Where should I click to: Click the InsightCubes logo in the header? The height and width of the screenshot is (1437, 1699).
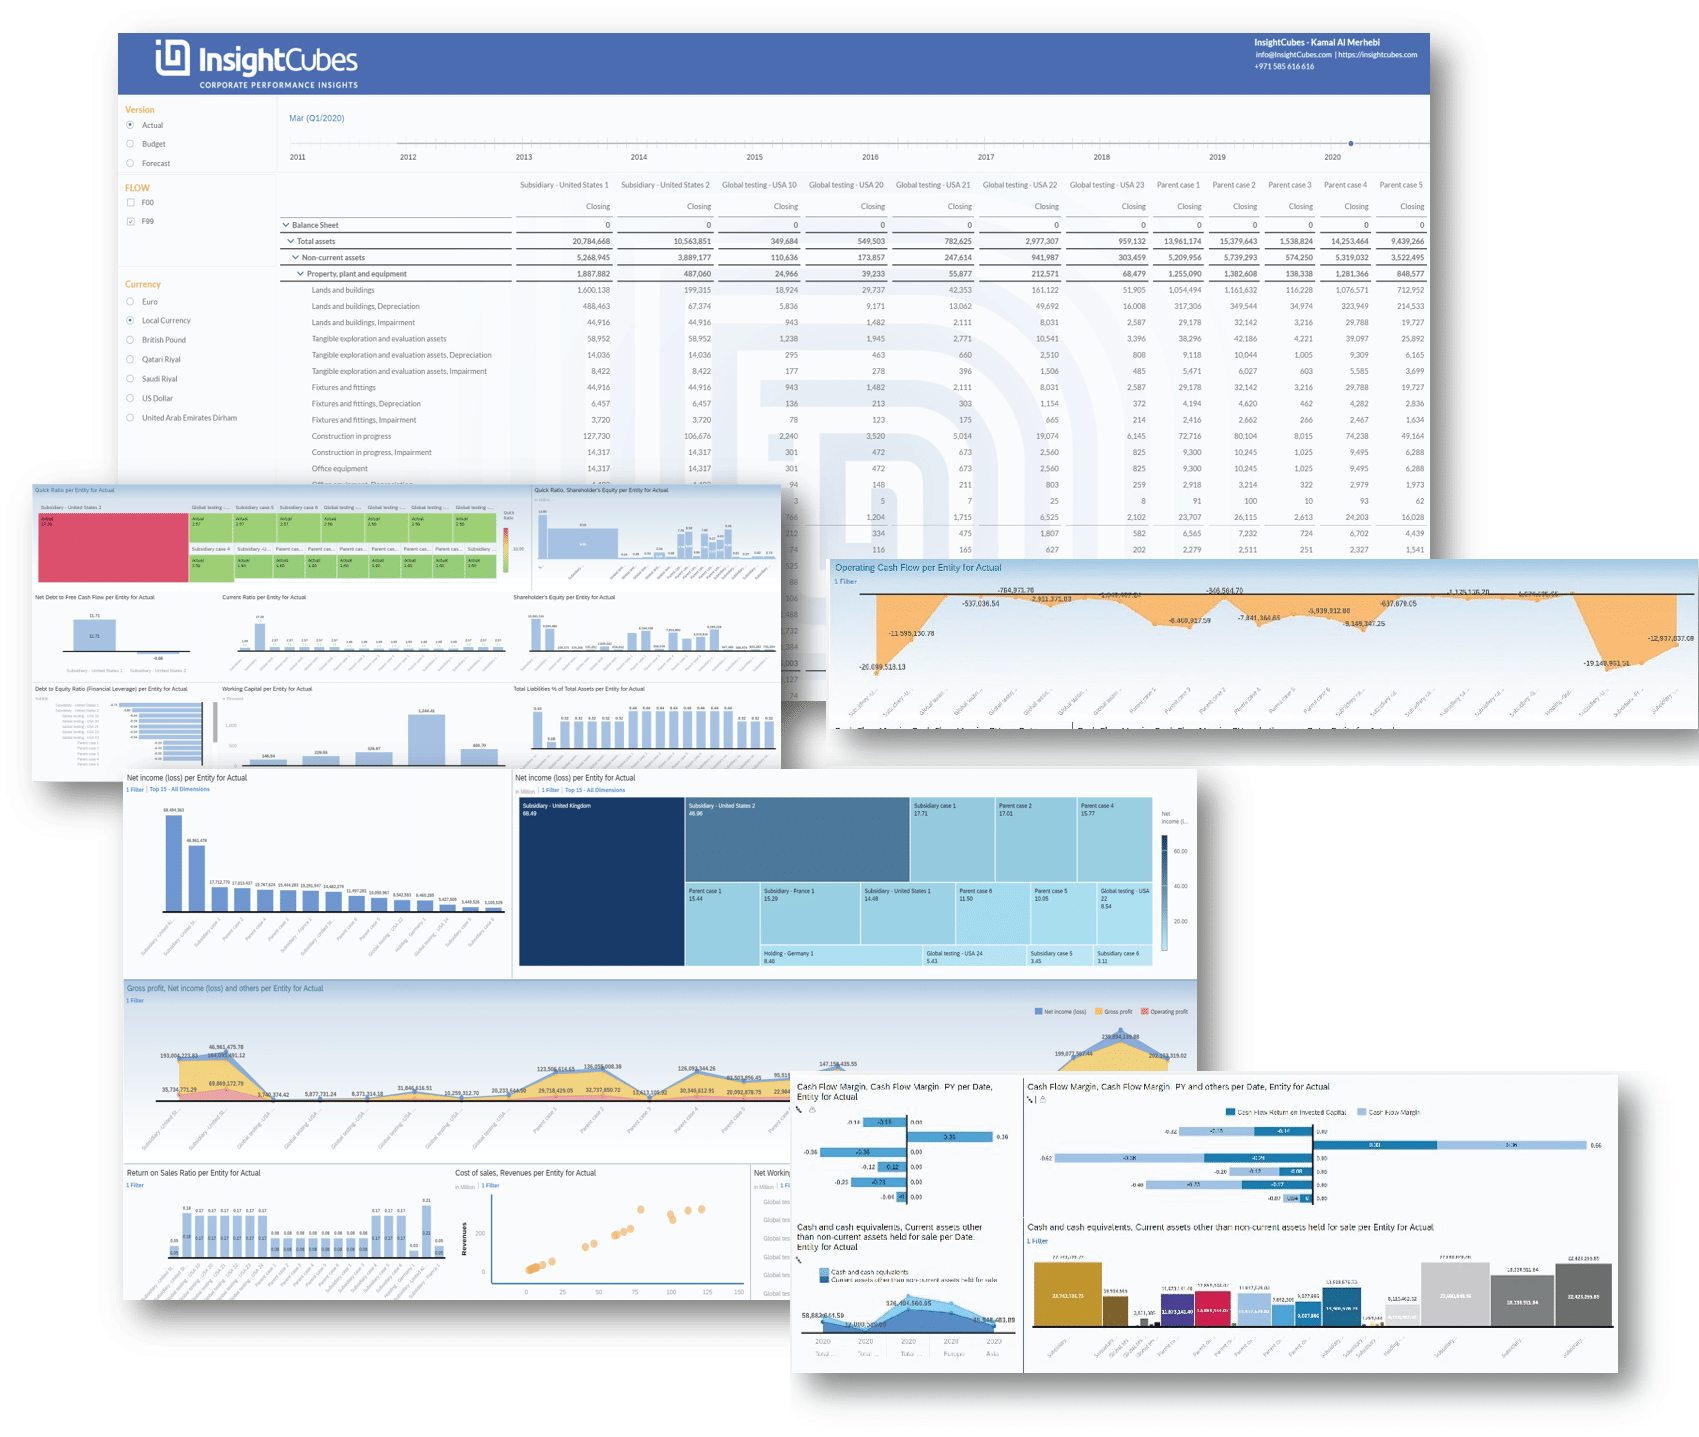(257, 63)
